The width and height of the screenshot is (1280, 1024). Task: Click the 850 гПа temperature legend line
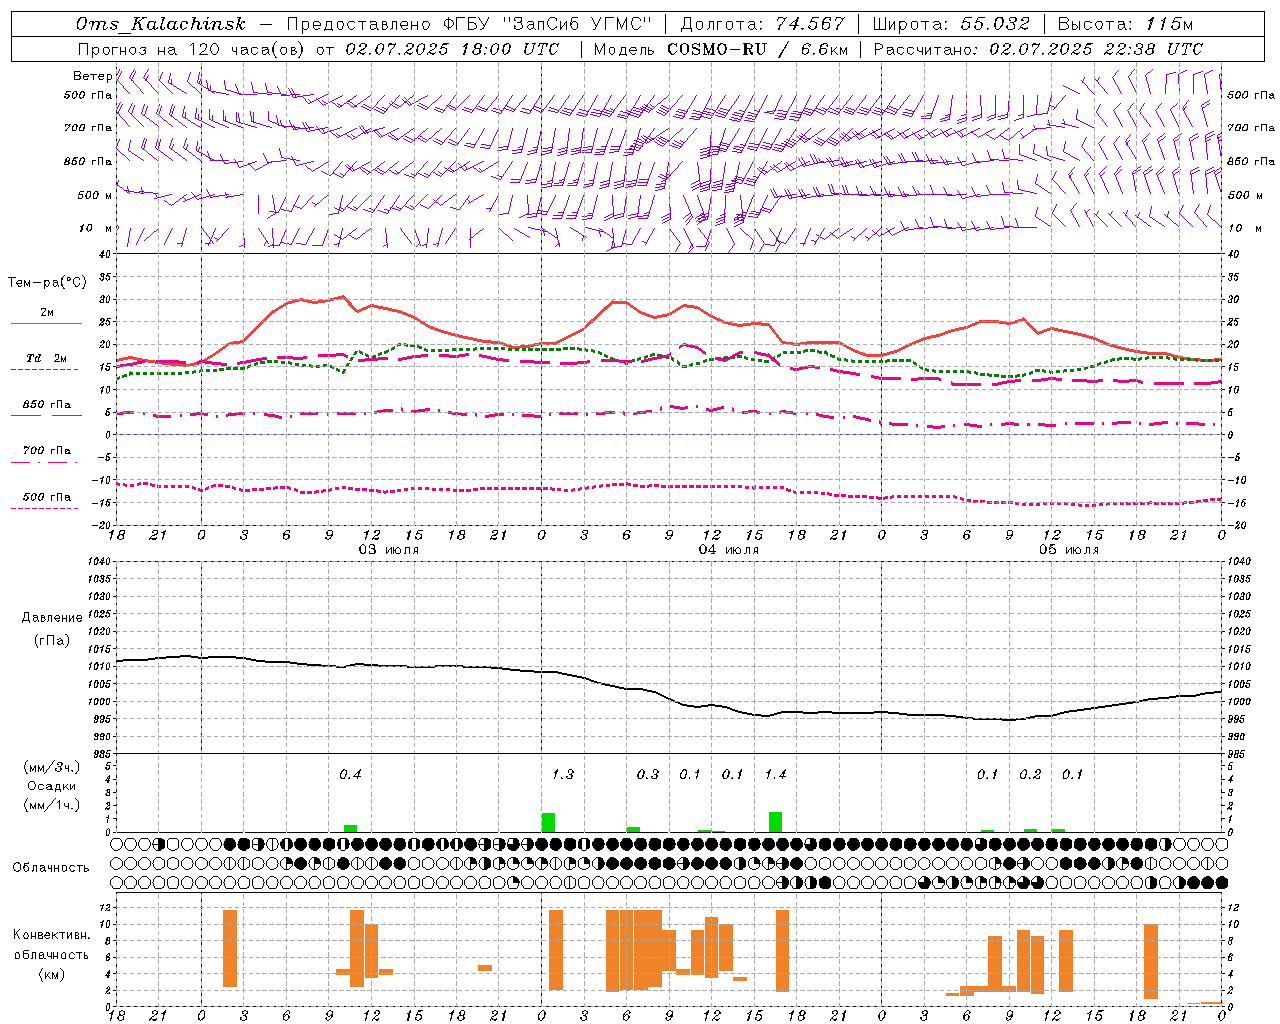[45, 415]
